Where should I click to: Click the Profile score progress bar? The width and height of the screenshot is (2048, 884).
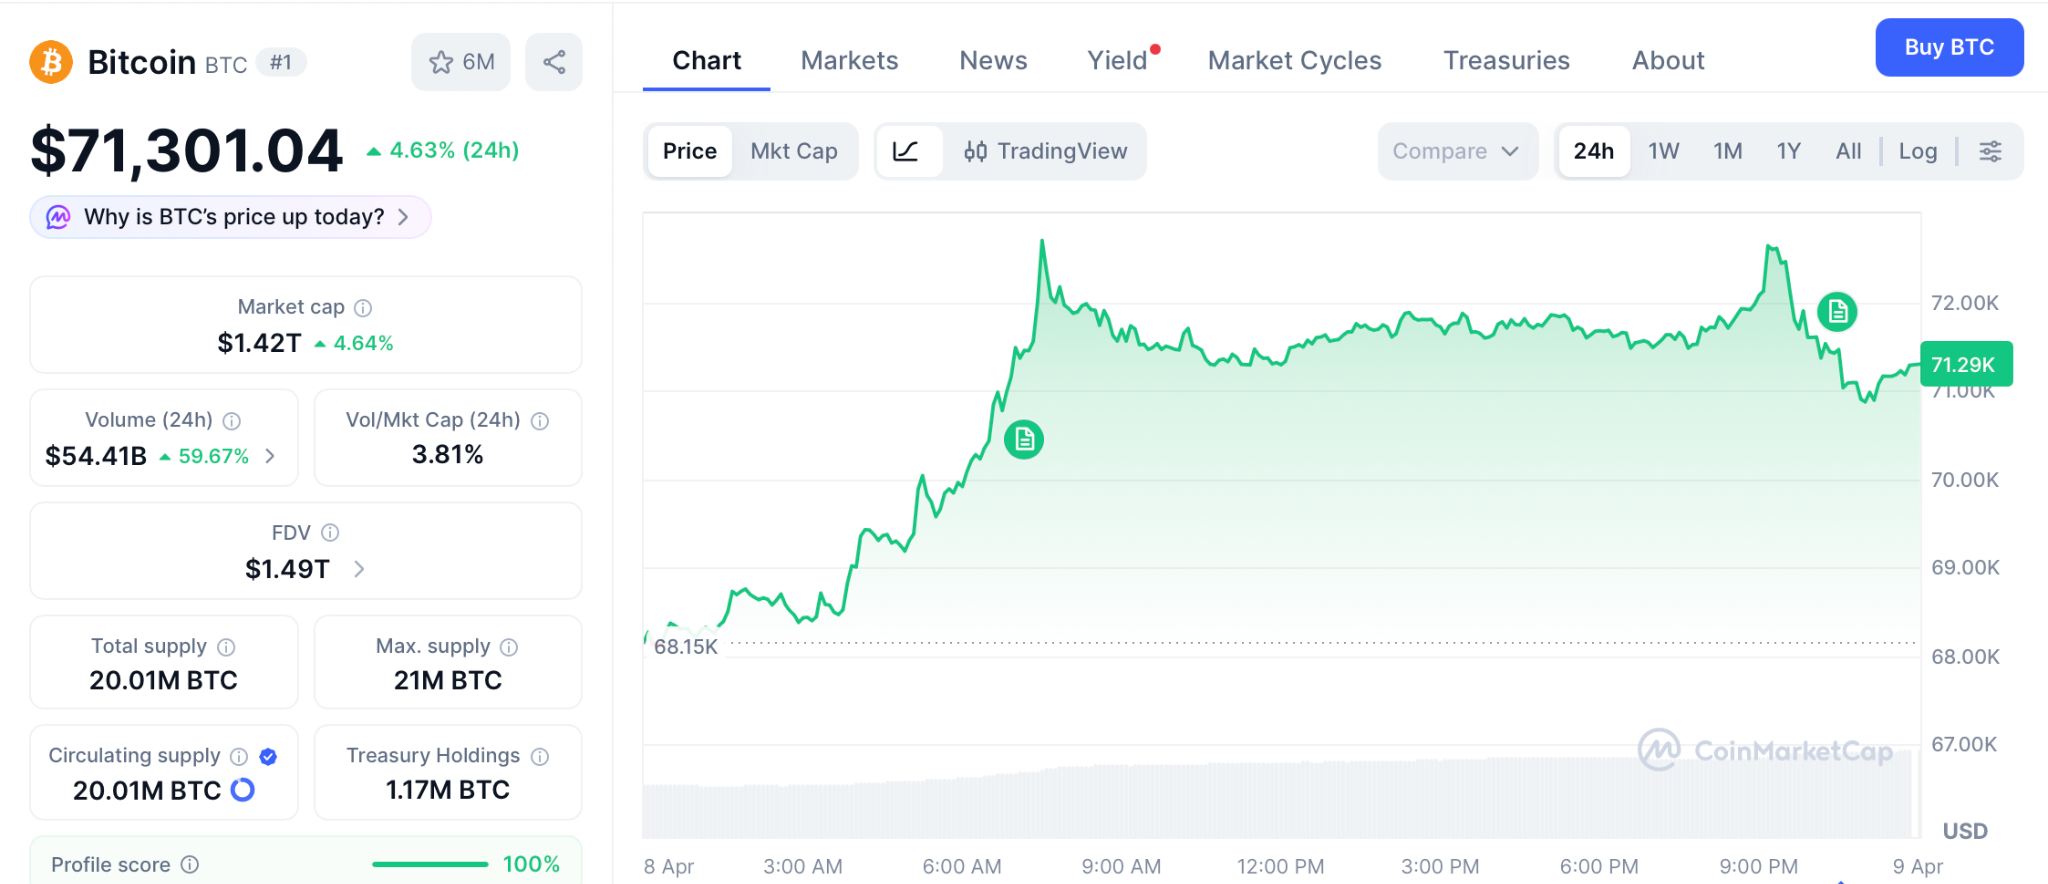pos(430,864)
